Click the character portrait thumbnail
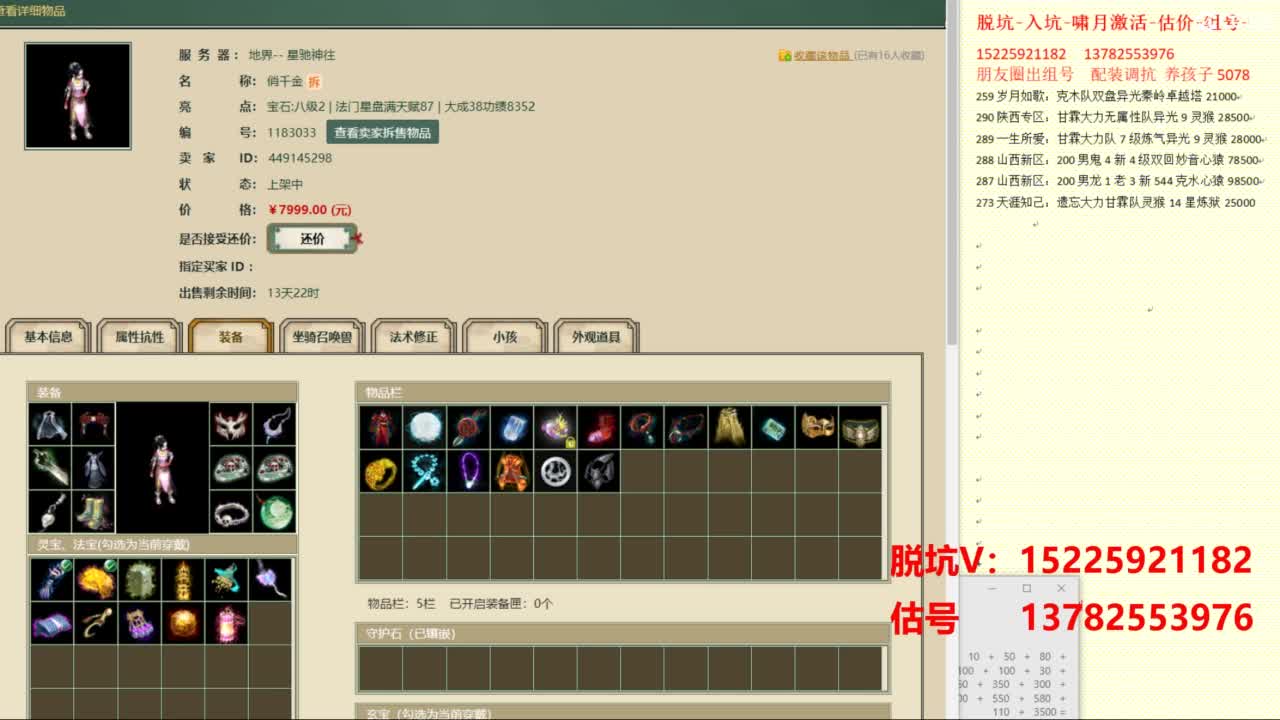 [x=78, y=96]
